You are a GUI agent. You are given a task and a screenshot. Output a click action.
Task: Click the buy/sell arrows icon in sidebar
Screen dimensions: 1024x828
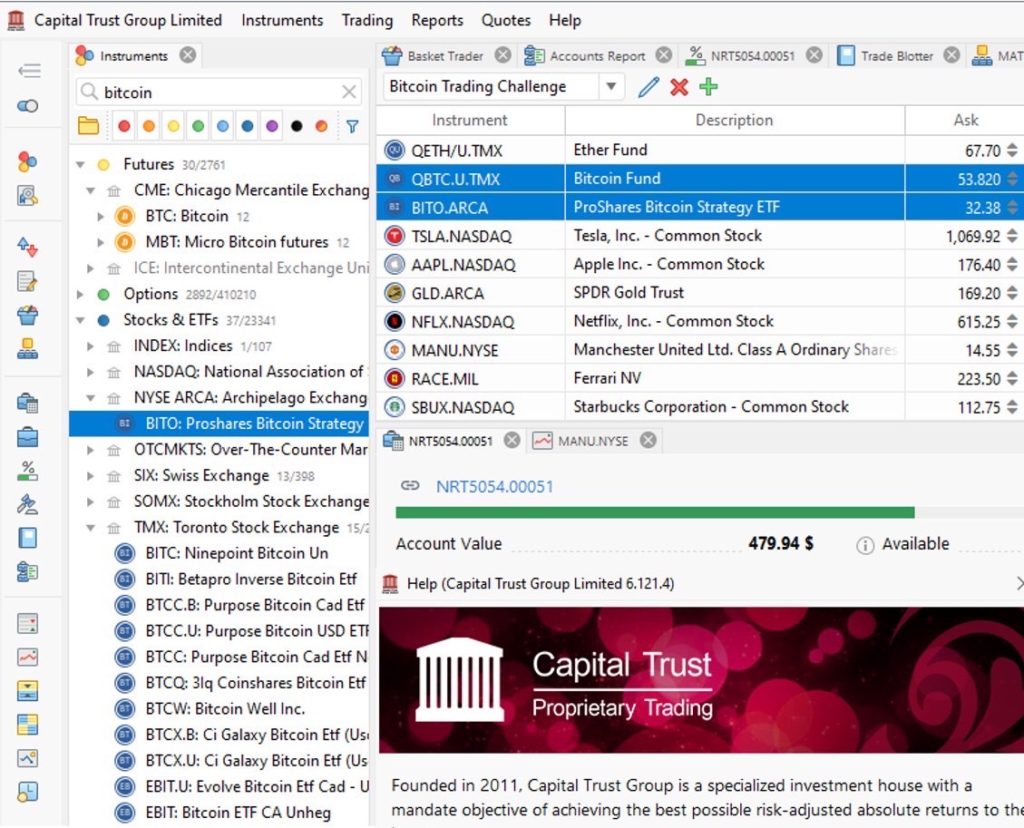pyautogui.click(x=28, y=246)
